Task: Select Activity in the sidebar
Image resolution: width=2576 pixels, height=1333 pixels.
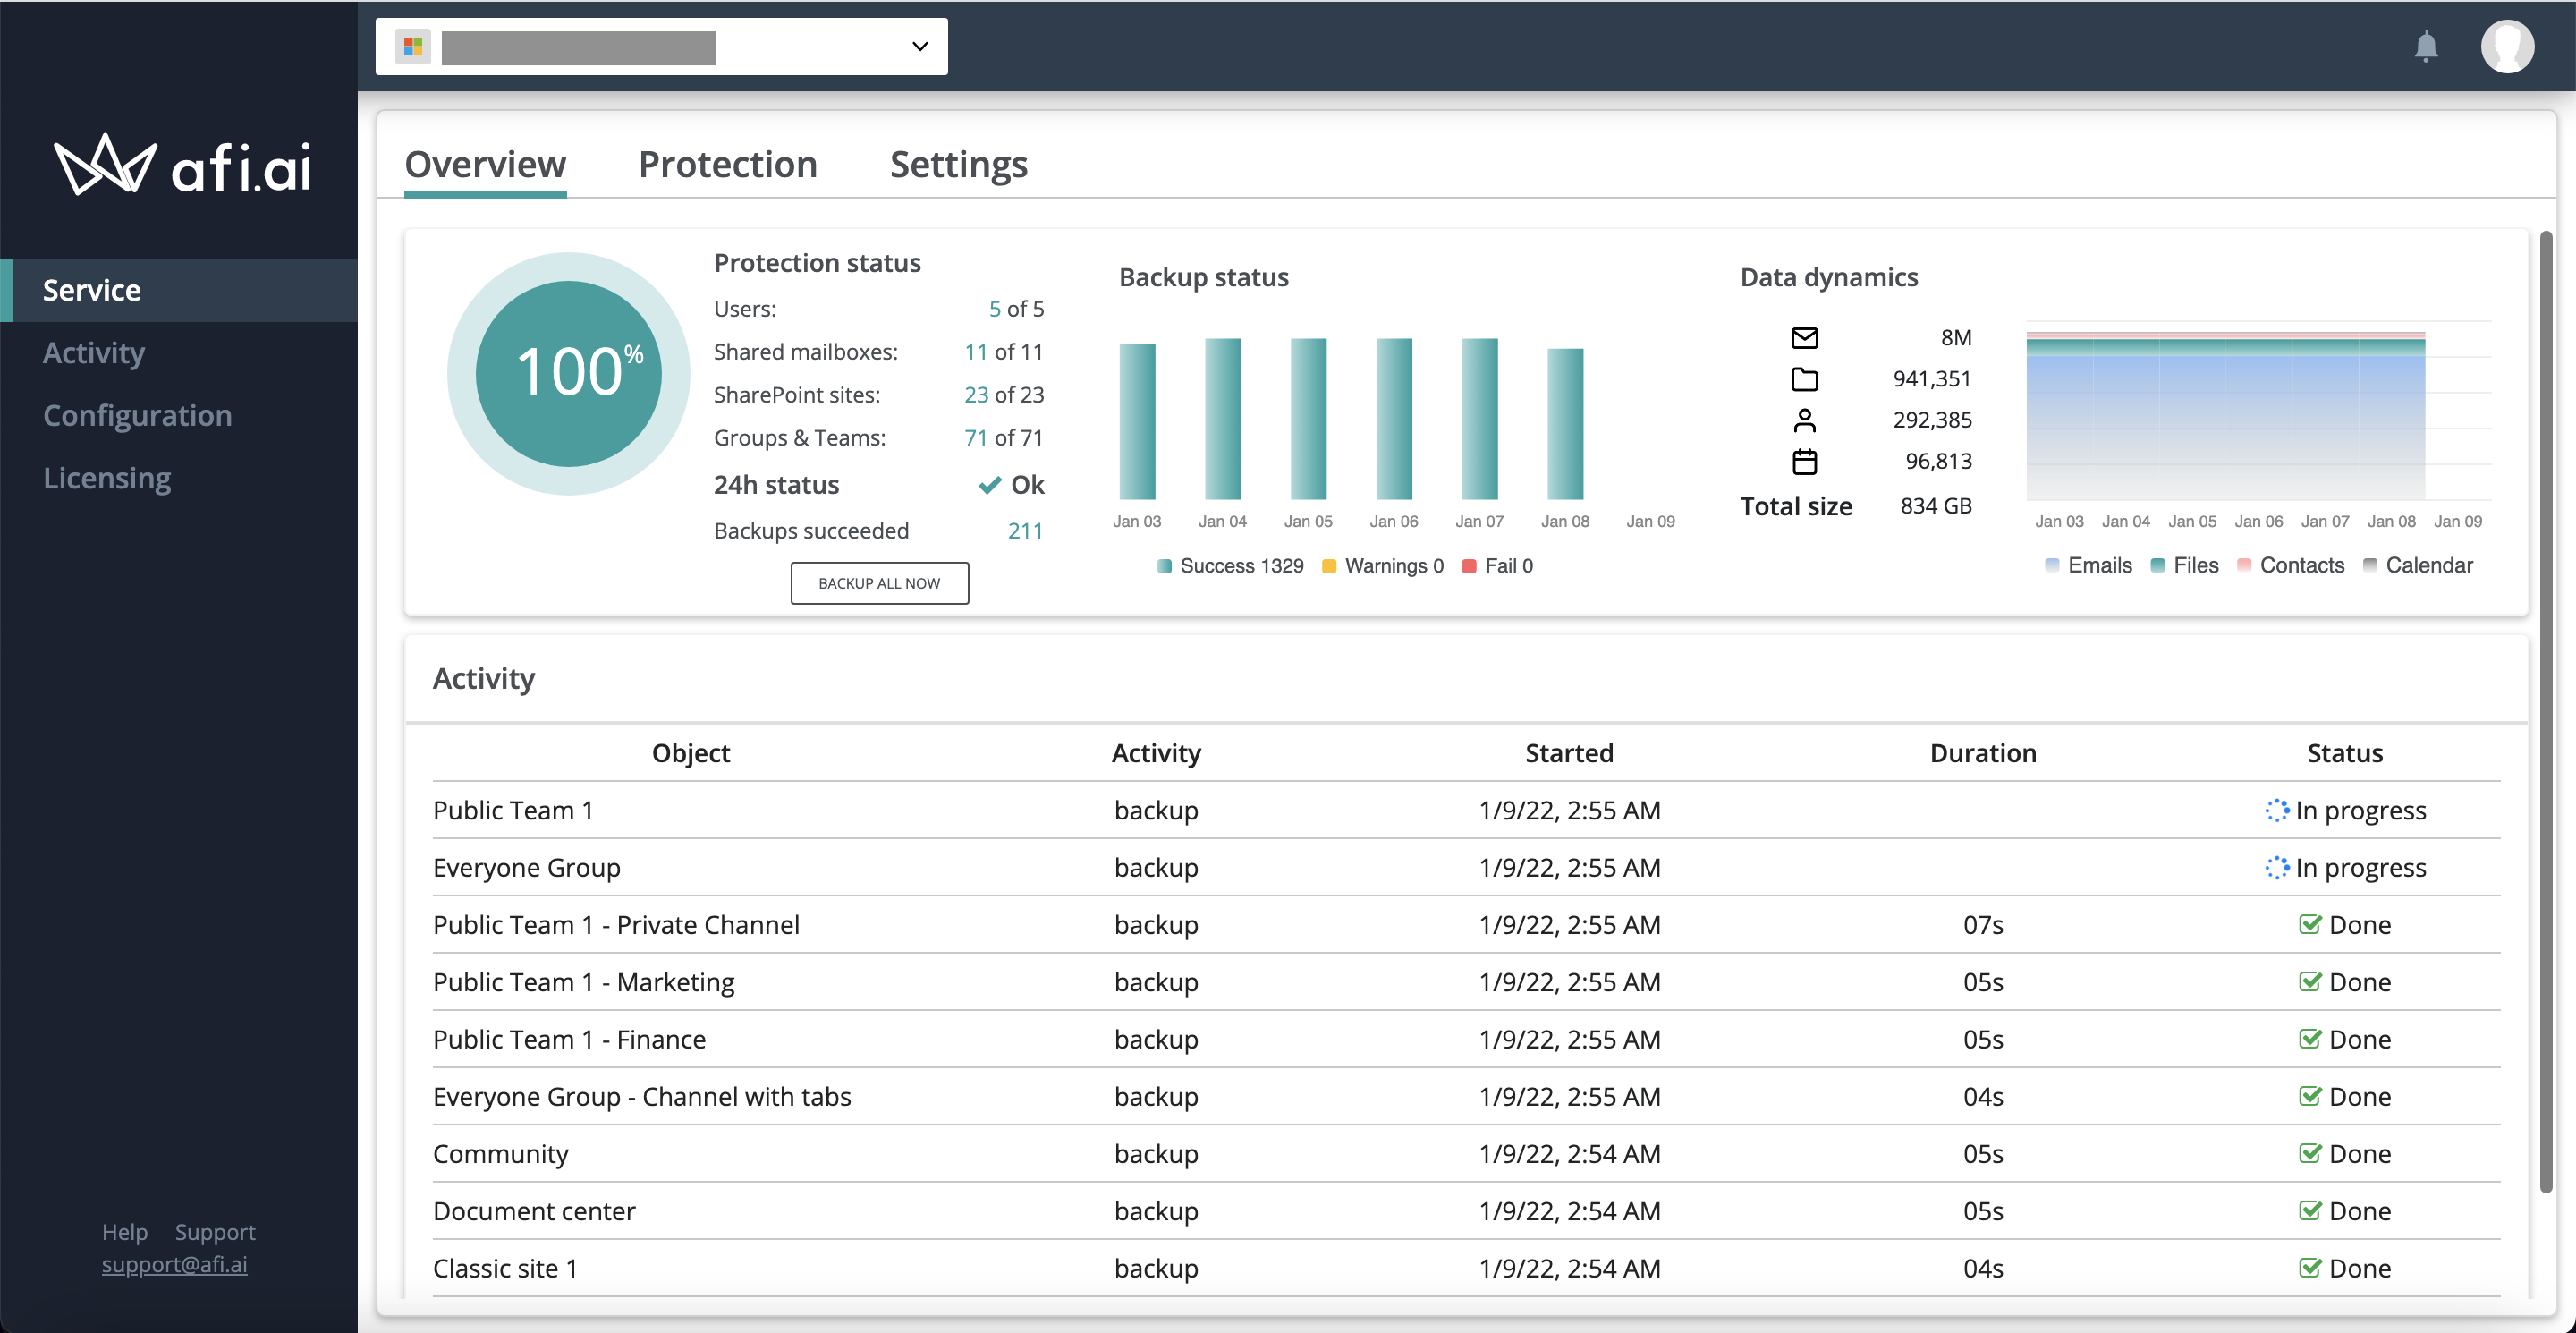Action: coord(94,353)
